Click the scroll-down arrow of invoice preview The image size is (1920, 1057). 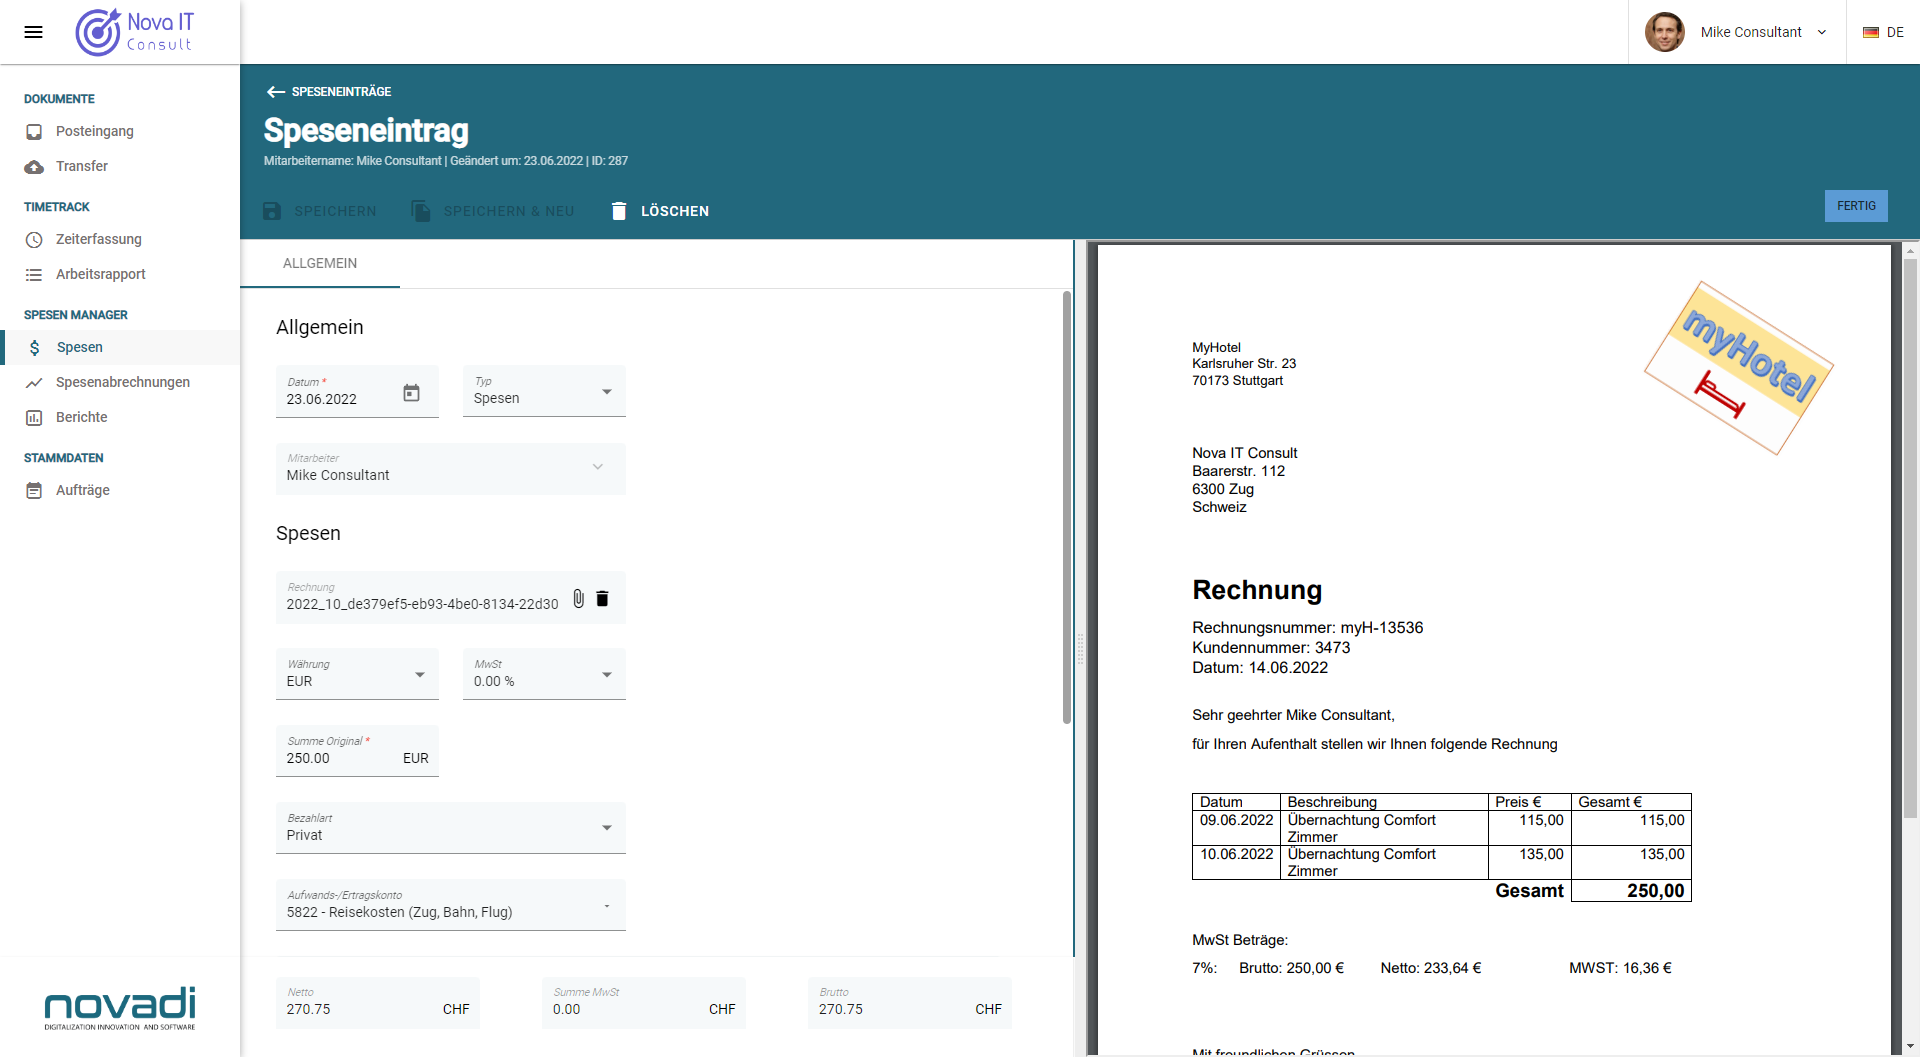click(x=1910, y=1046)
